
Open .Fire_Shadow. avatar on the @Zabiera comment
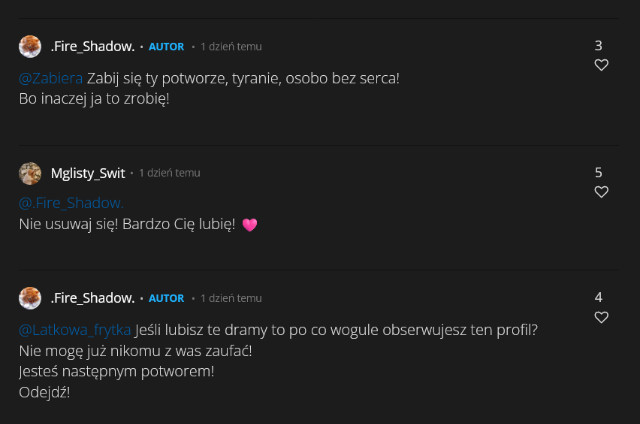[30, 46]
